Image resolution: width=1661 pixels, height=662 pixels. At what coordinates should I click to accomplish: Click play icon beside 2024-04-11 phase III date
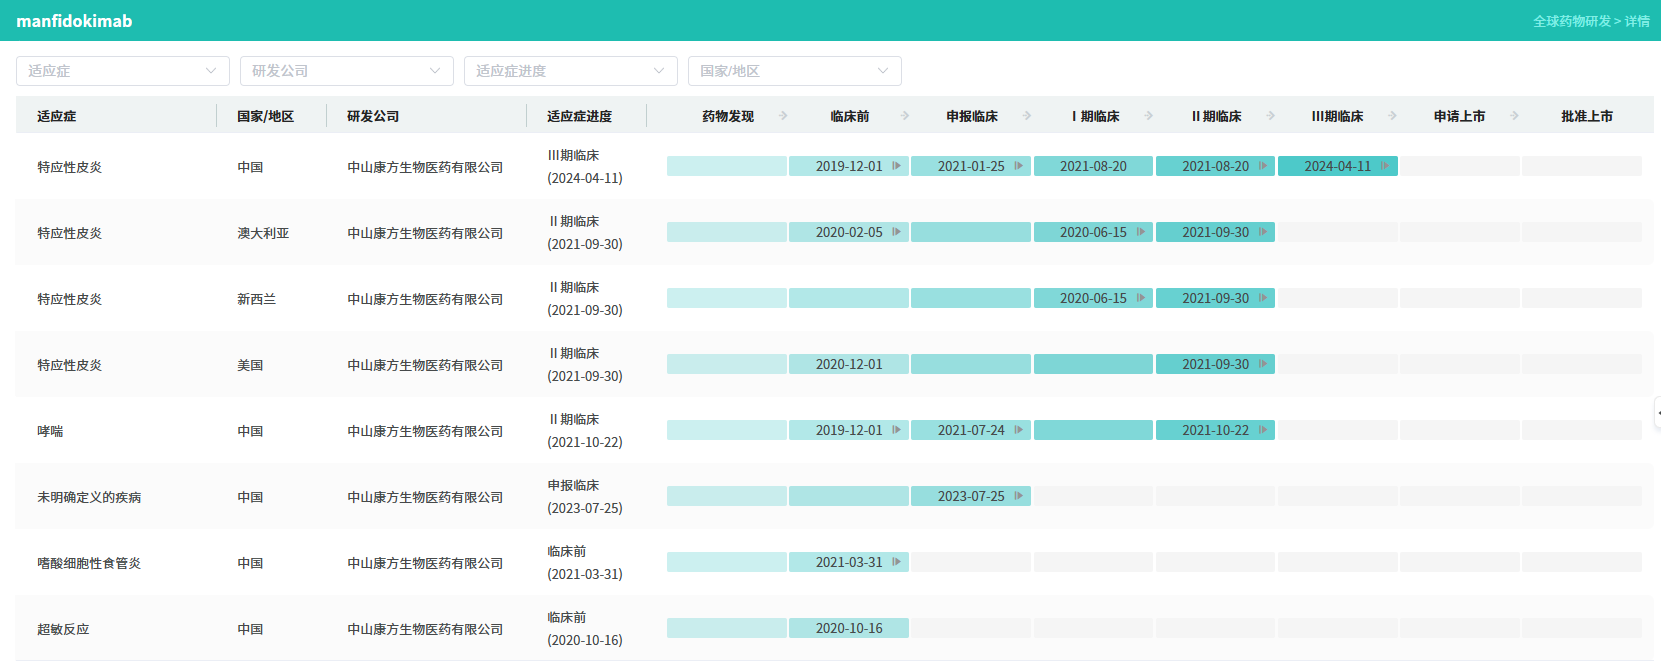tap(1385, 166)
